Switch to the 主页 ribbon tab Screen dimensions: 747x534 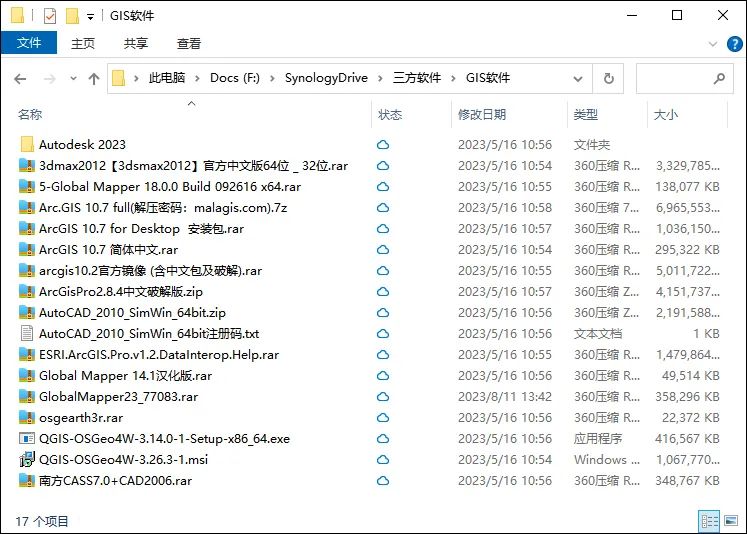click(83, 43)
